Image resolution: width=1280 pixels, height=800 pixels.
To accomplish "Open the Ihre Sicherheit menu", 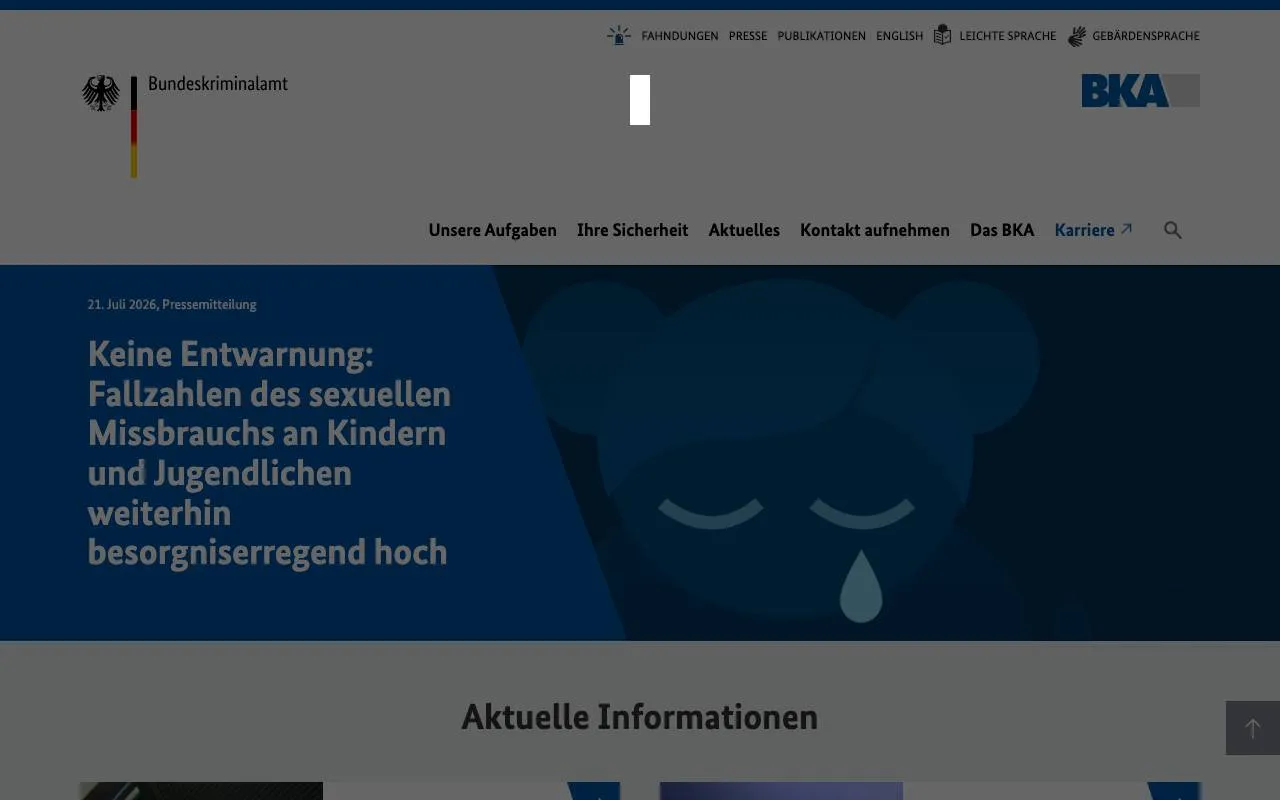I will [633, 230].
